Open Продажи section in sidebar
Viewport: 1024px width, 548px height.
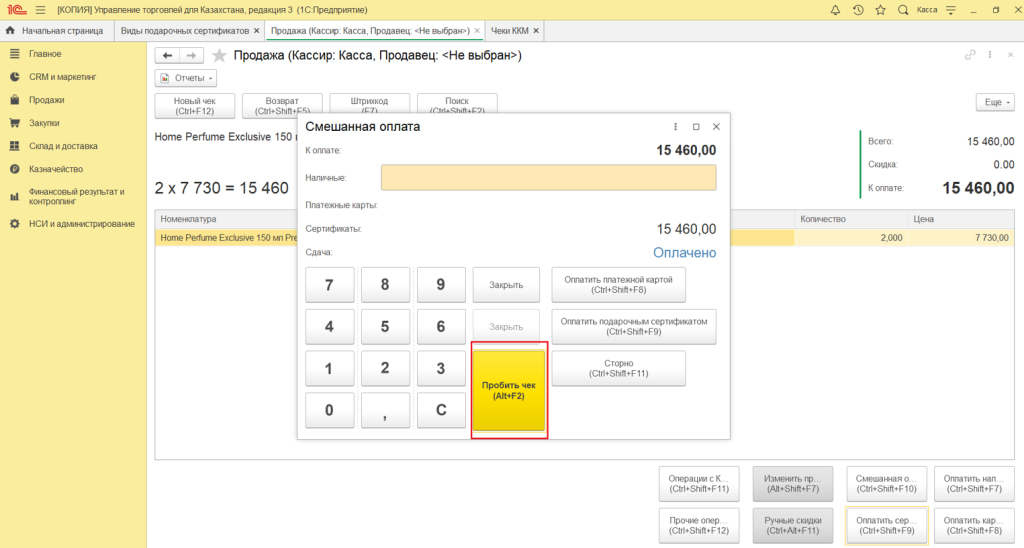click(x=46, y=100)
